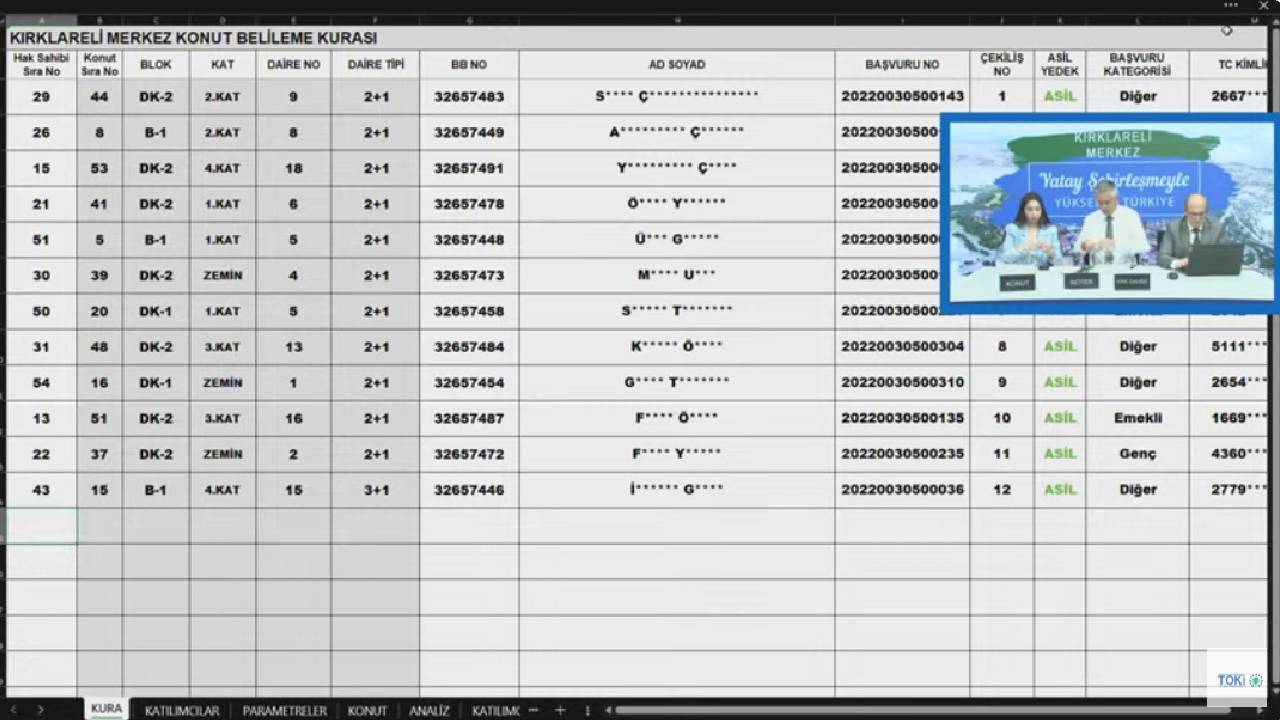Click application number 20220030500310

[902, 383]
